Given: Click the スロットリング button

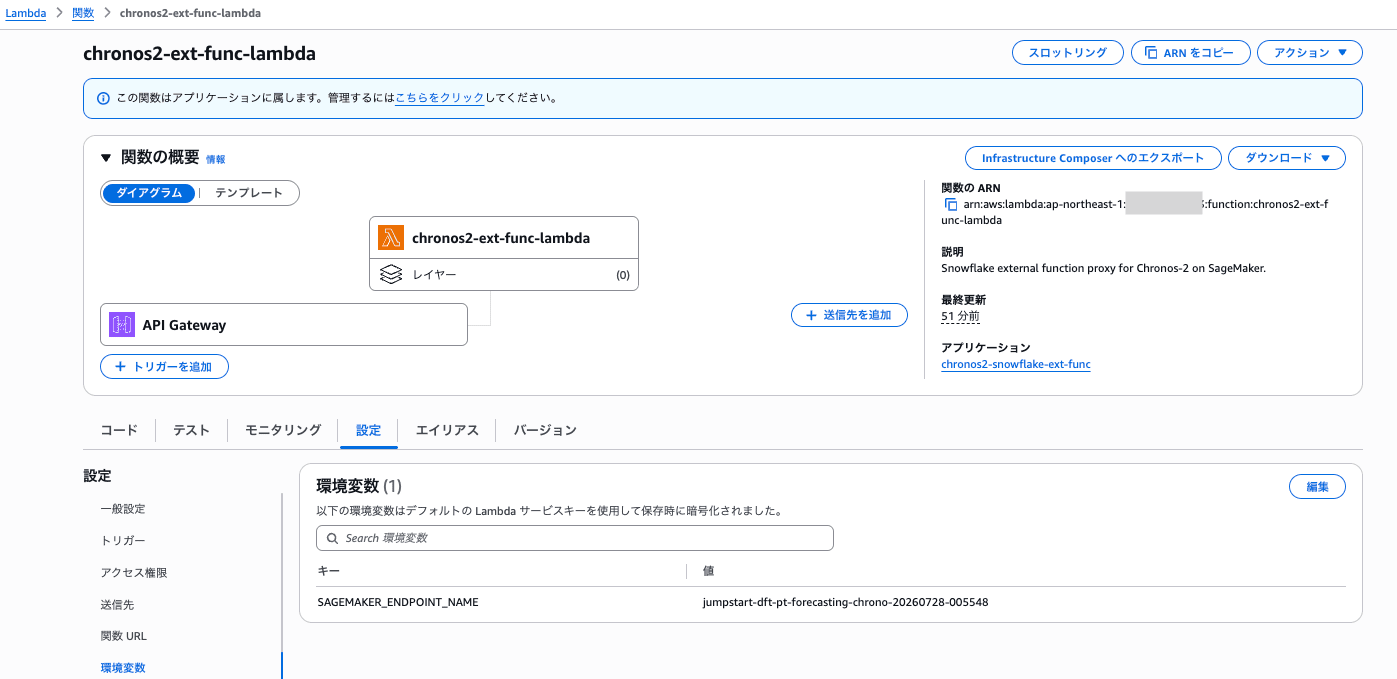Looking at the screenshot, I should [1068, 53].
